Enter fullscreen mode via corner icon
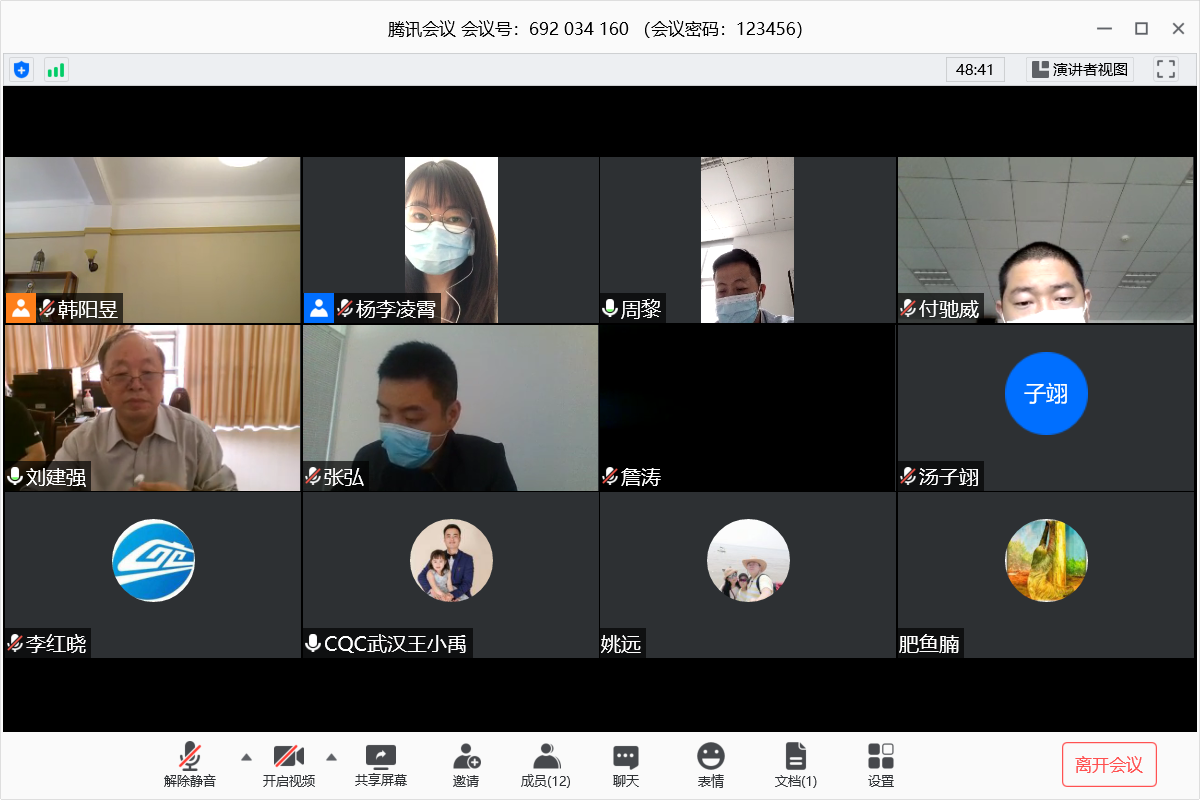The width and height of the screenshot is (1200, 800). tap(1165, 69)
